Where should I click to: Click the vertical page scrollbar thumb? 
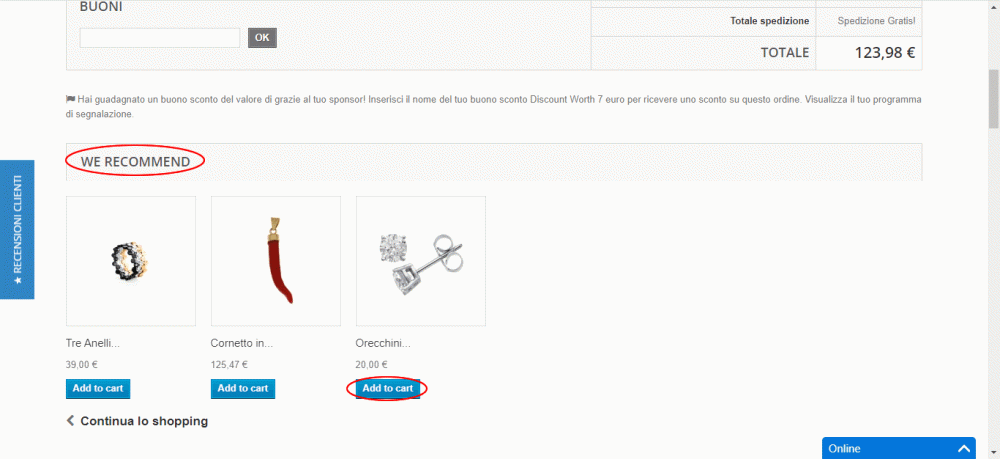(994, 99)
